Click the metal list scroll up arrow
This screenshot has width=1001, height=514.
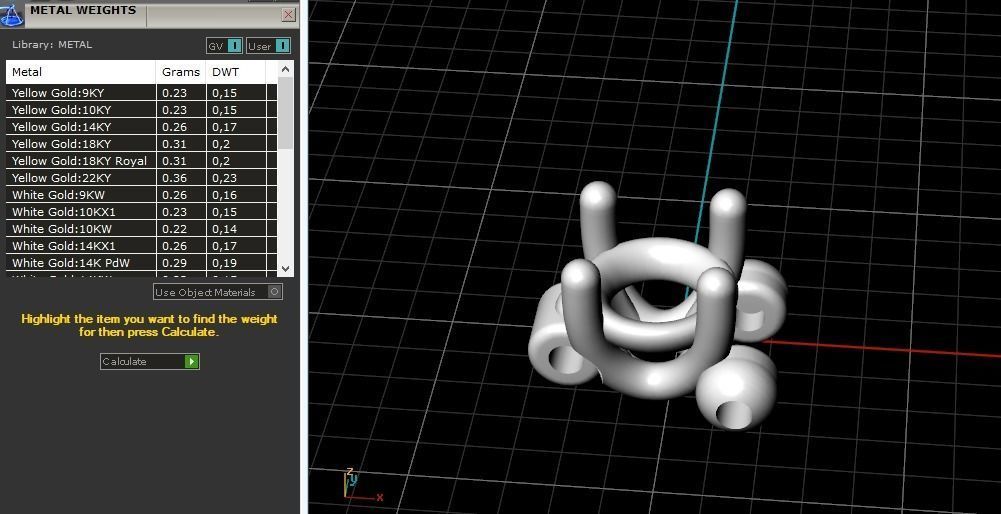click(285, 69)
